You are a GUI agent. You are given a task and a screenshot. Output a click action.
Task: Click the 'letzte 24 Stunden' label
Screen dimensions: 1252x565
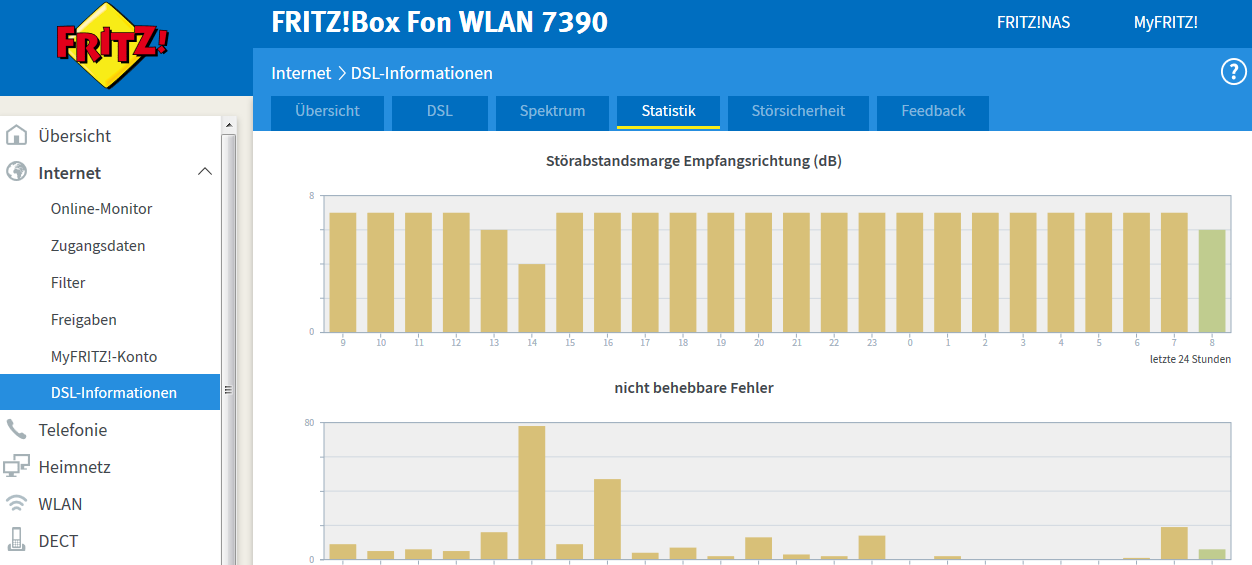click(x=1190, y=359)
